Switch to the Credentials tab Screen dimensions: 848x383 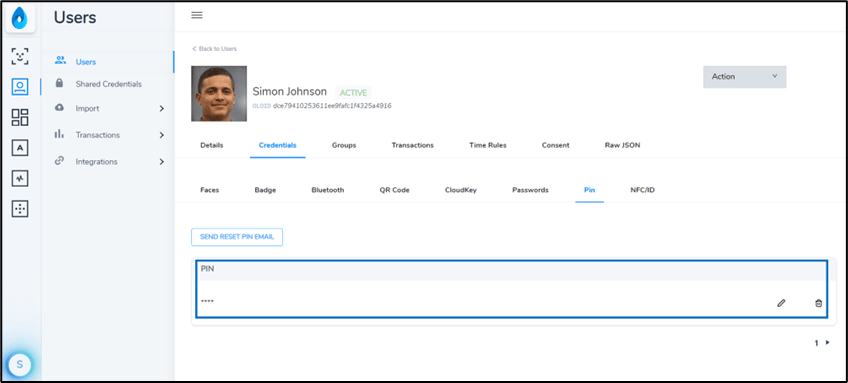click(x=277, y=145)
